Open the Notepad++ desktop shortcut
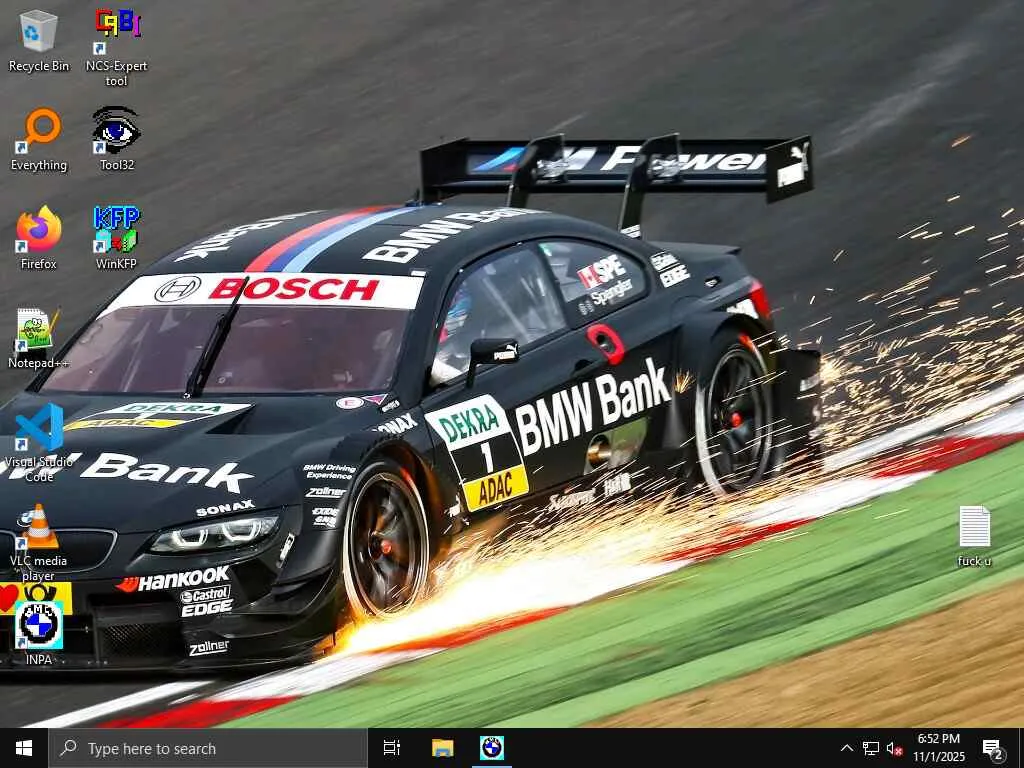 coord(39,338)
